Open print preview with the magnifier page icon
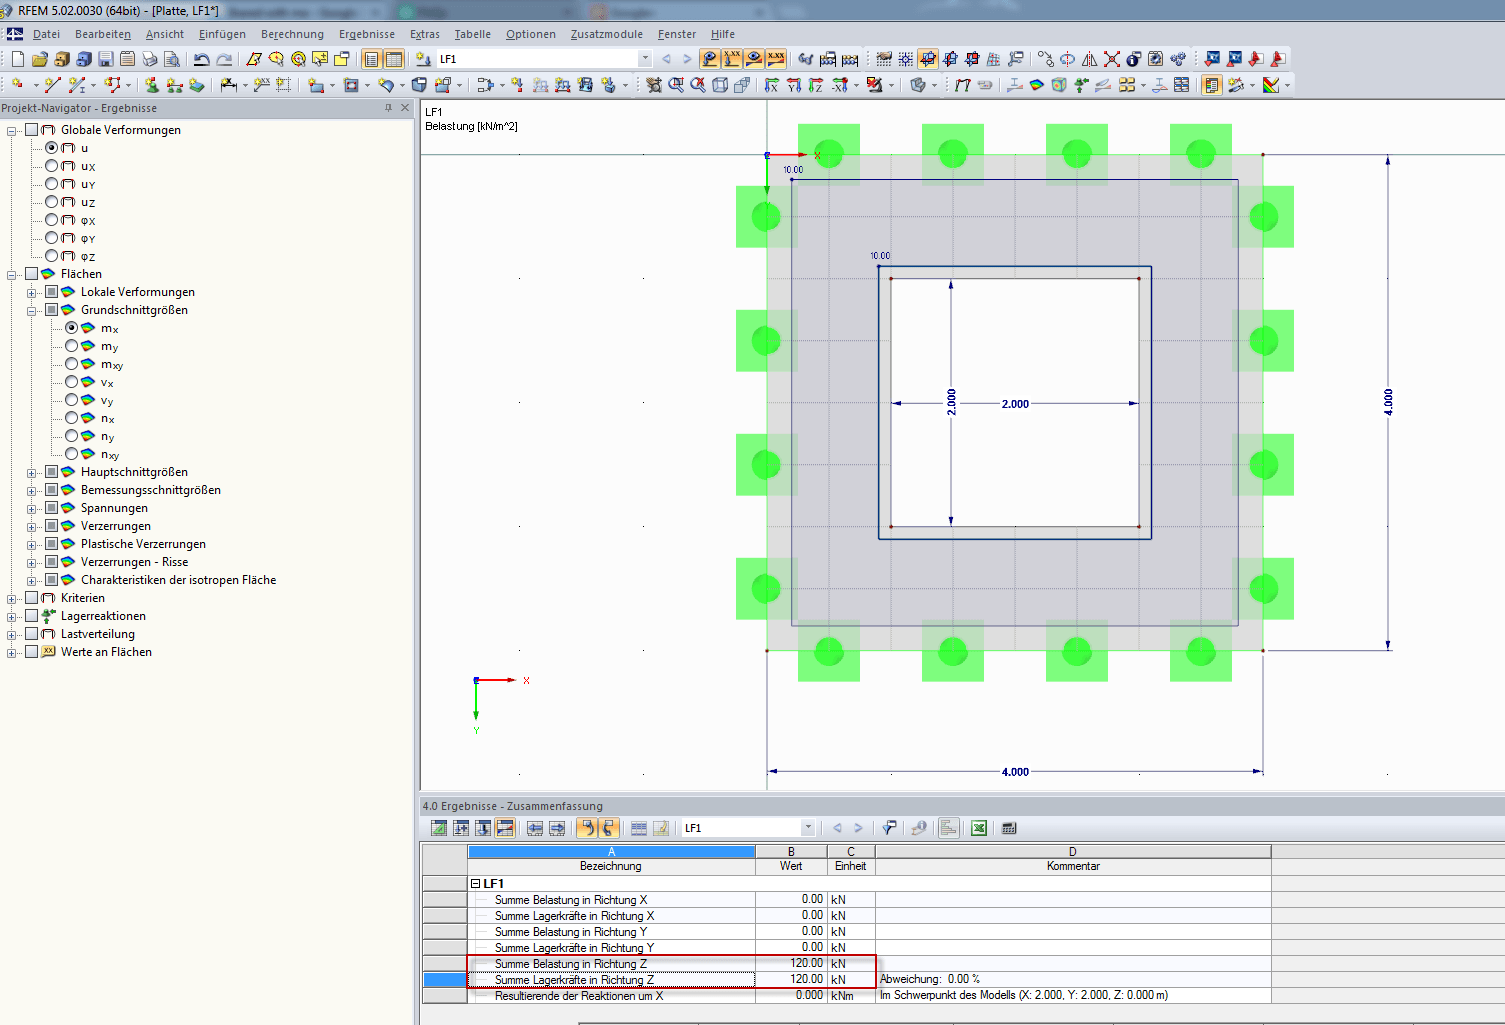1505x1025 pixels. [x=172, y=59]
